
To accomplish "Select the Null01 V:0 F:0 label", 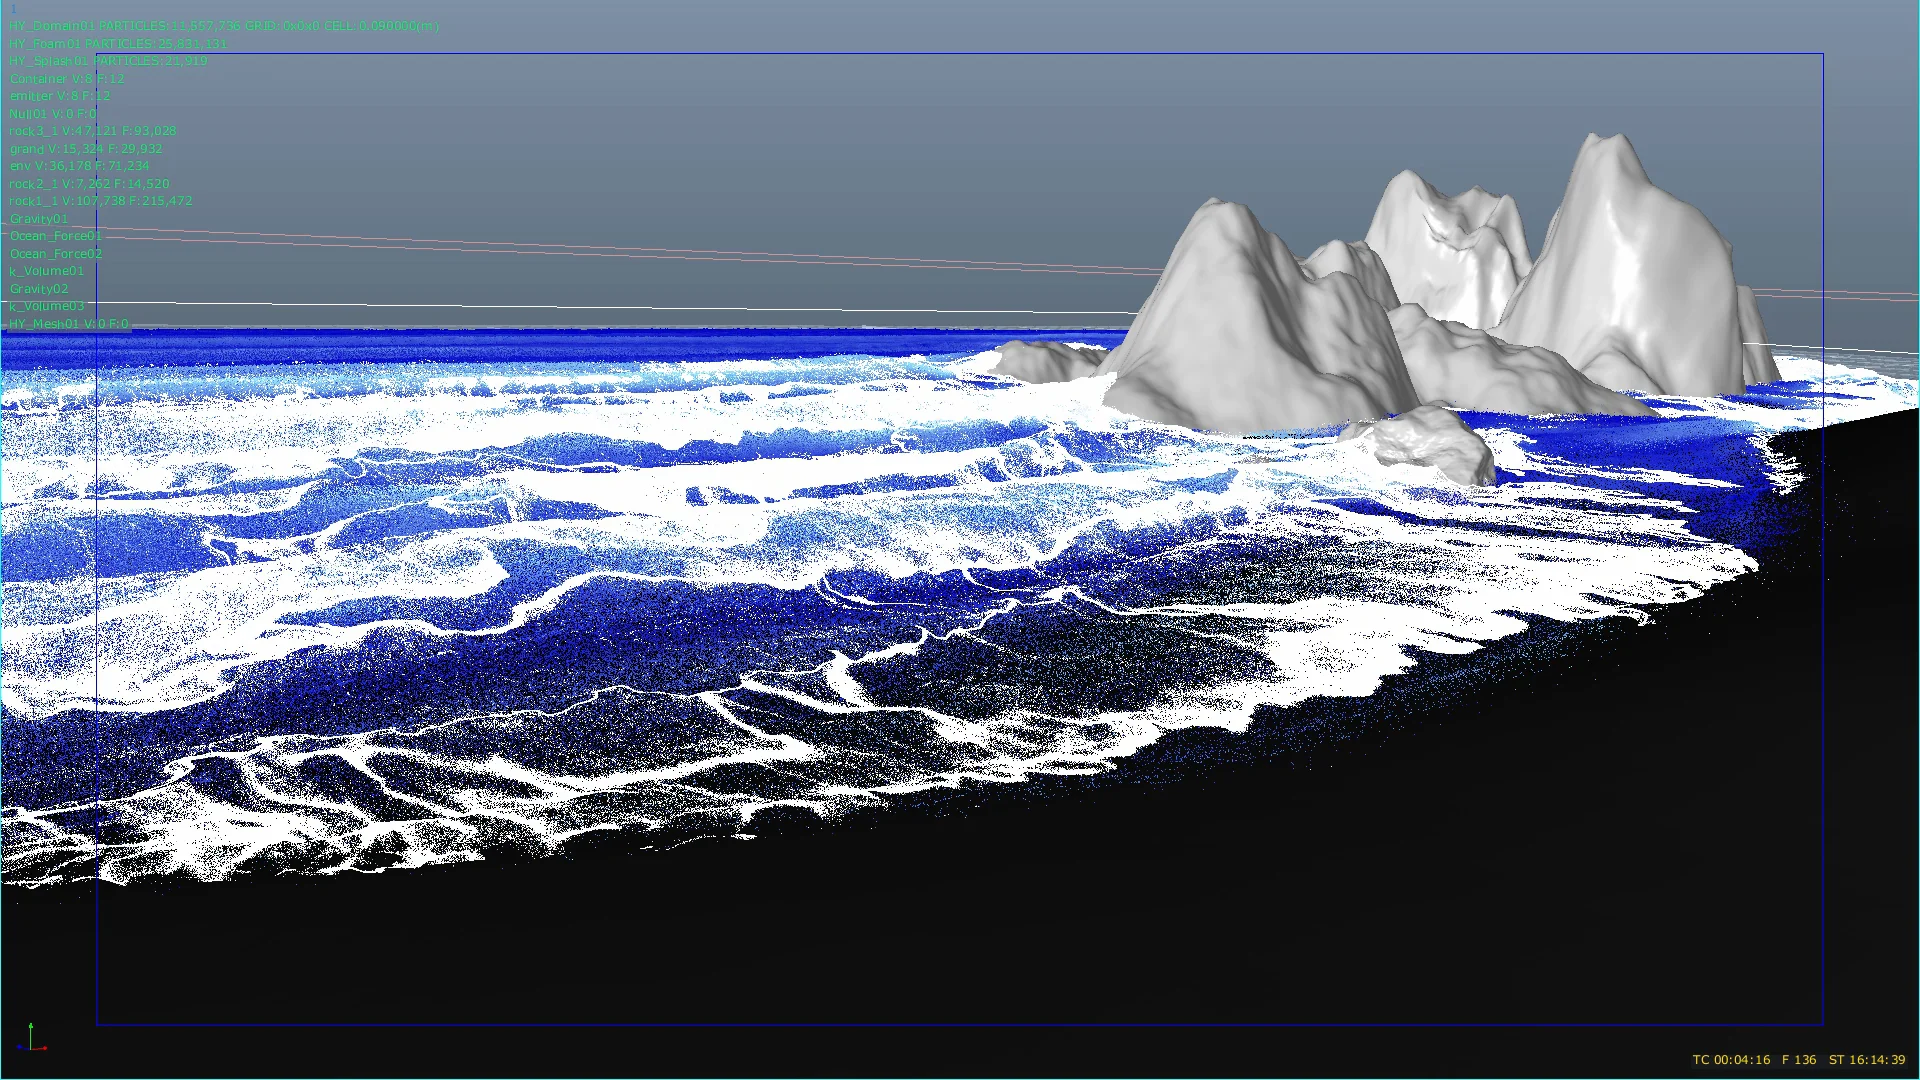I will click(53, 114).
